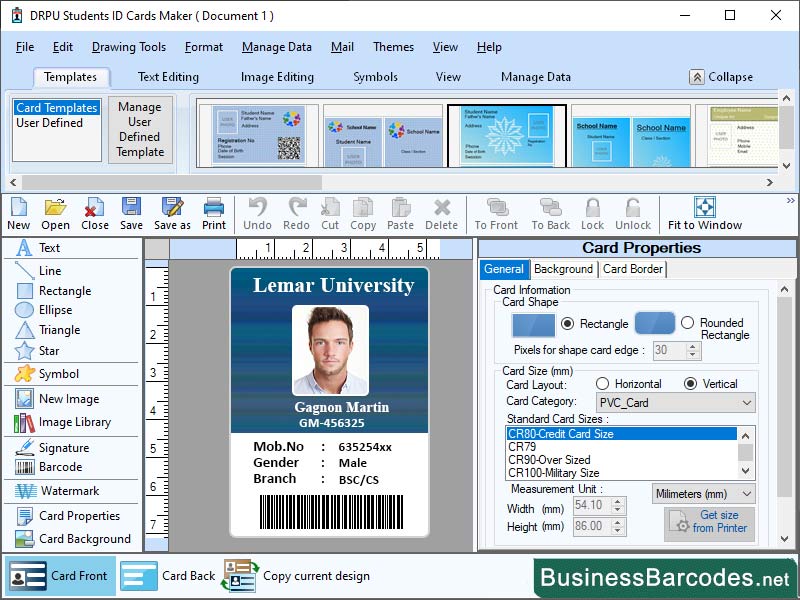Viewport: 800px width, 600px height.
Task: Select the Star drawing tool
Action: point(43,352)
